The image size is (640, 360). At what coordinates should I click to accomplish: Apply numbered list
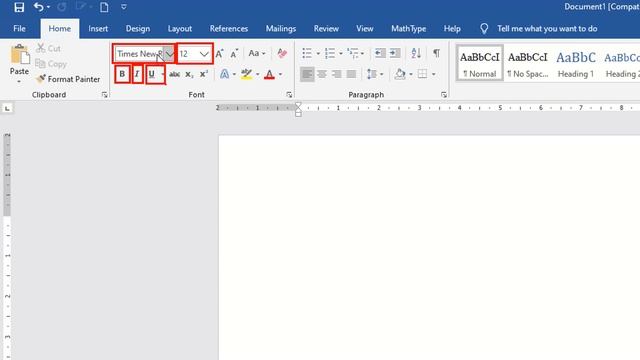point(330,53)
